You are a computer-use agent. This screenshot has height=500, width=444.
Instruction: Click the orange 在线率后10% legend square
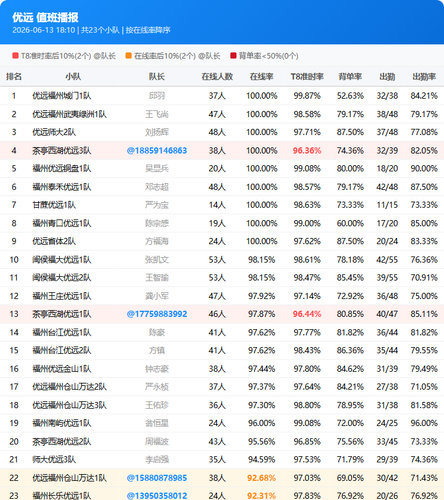(129, 55)
